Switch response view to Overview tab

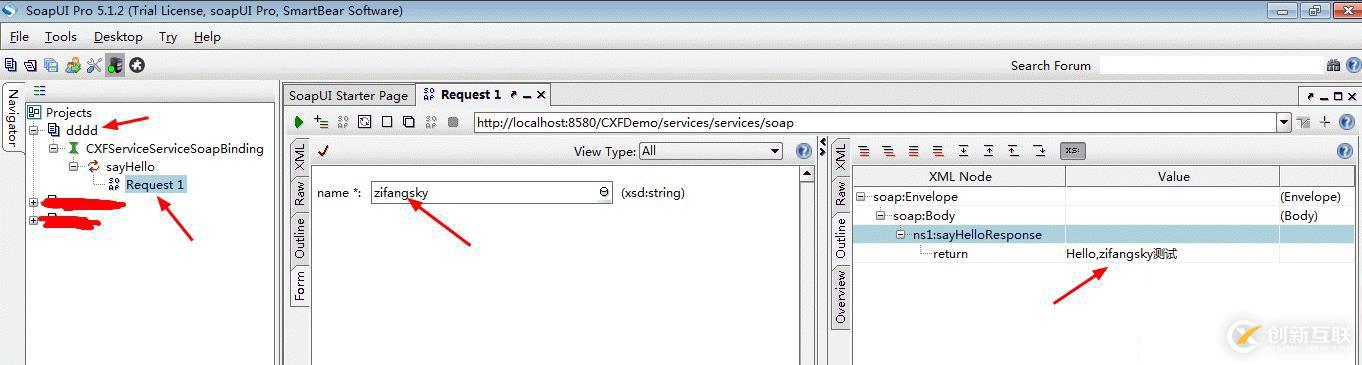(840, 296)
